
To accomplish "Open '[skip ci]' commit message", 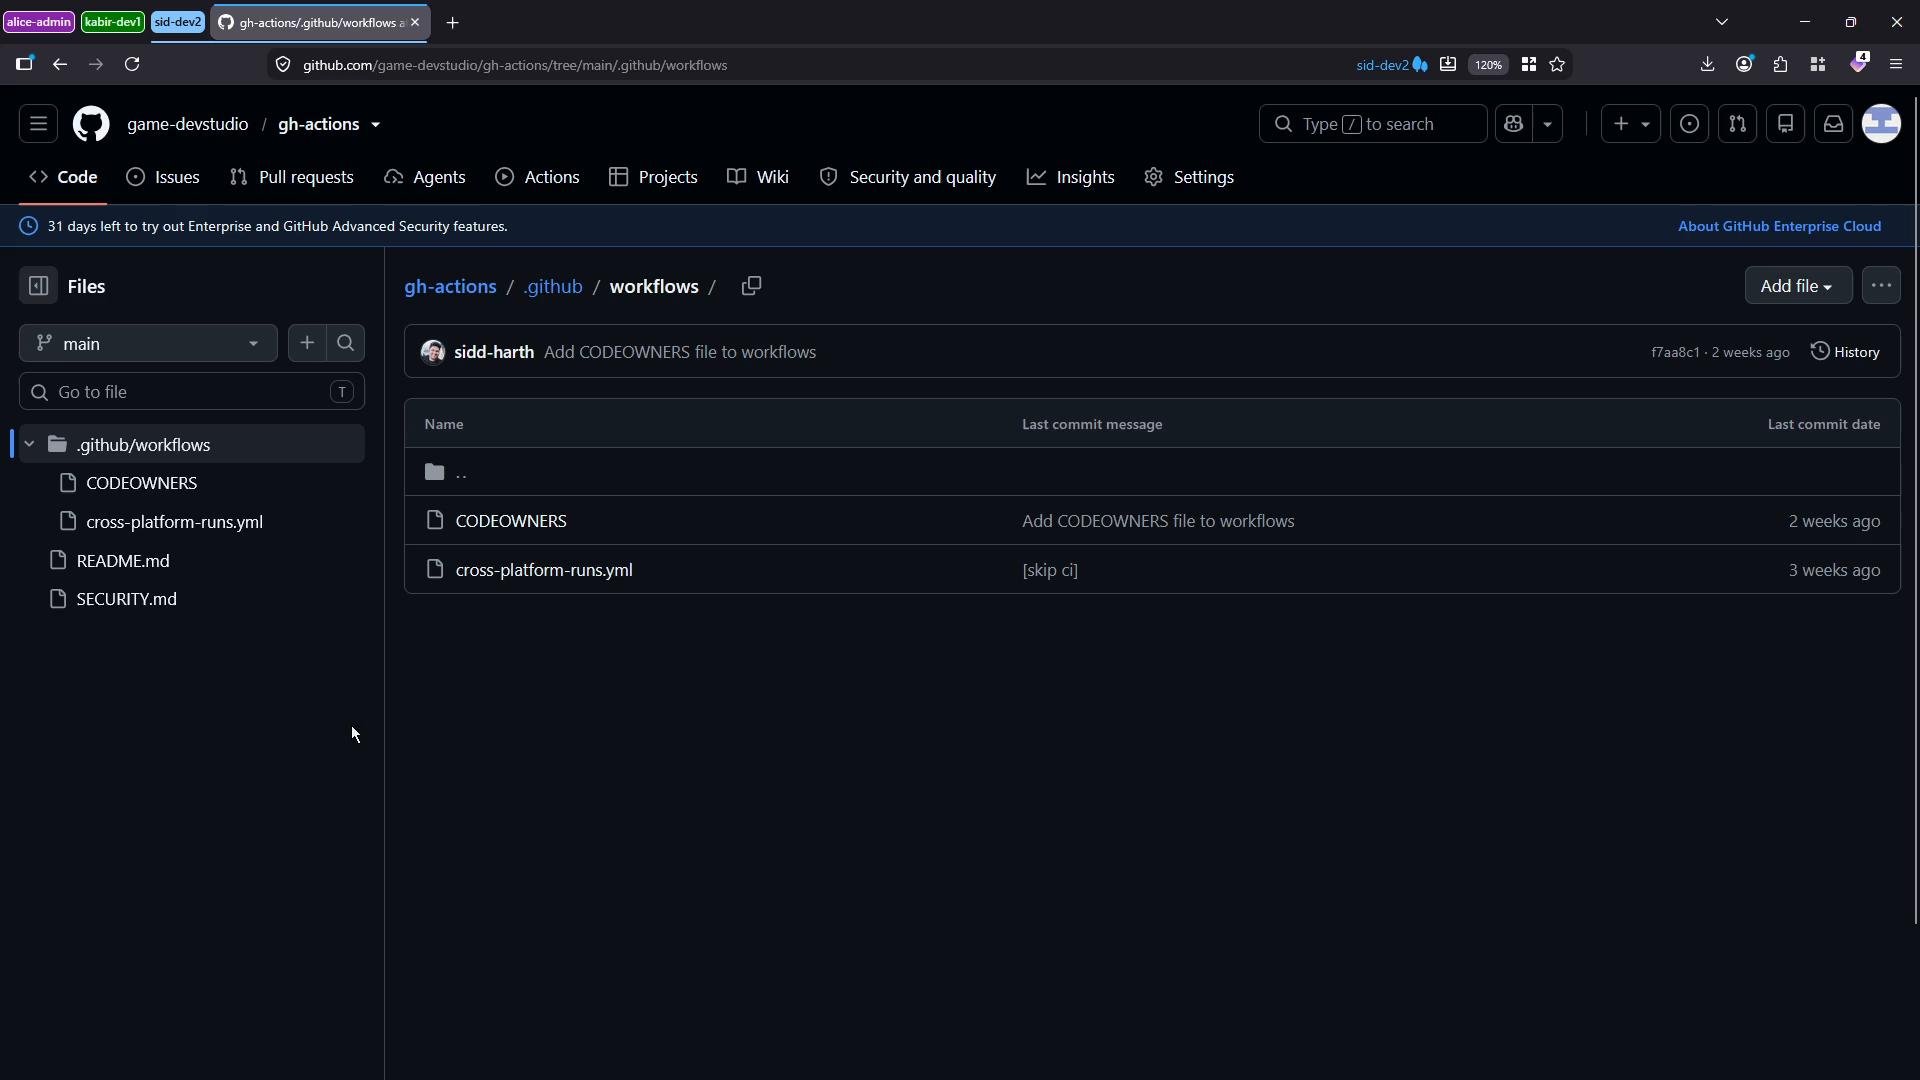I will (x=1050, y=570).
